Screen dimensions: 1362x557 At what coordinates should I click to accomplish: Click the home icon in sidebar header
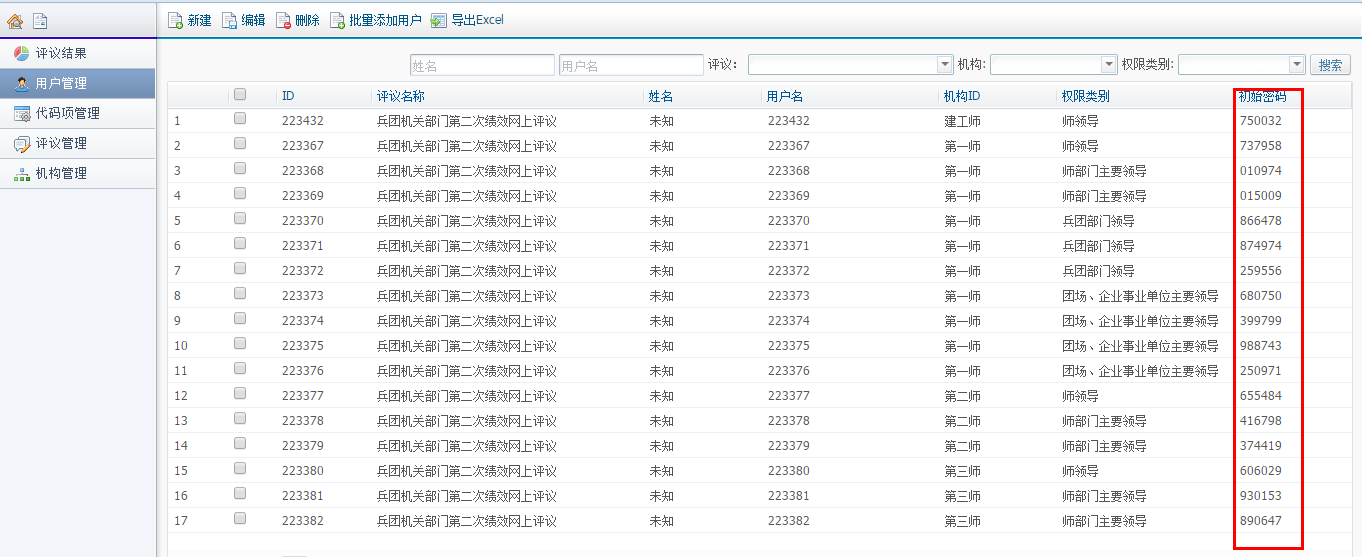(15, 20)
